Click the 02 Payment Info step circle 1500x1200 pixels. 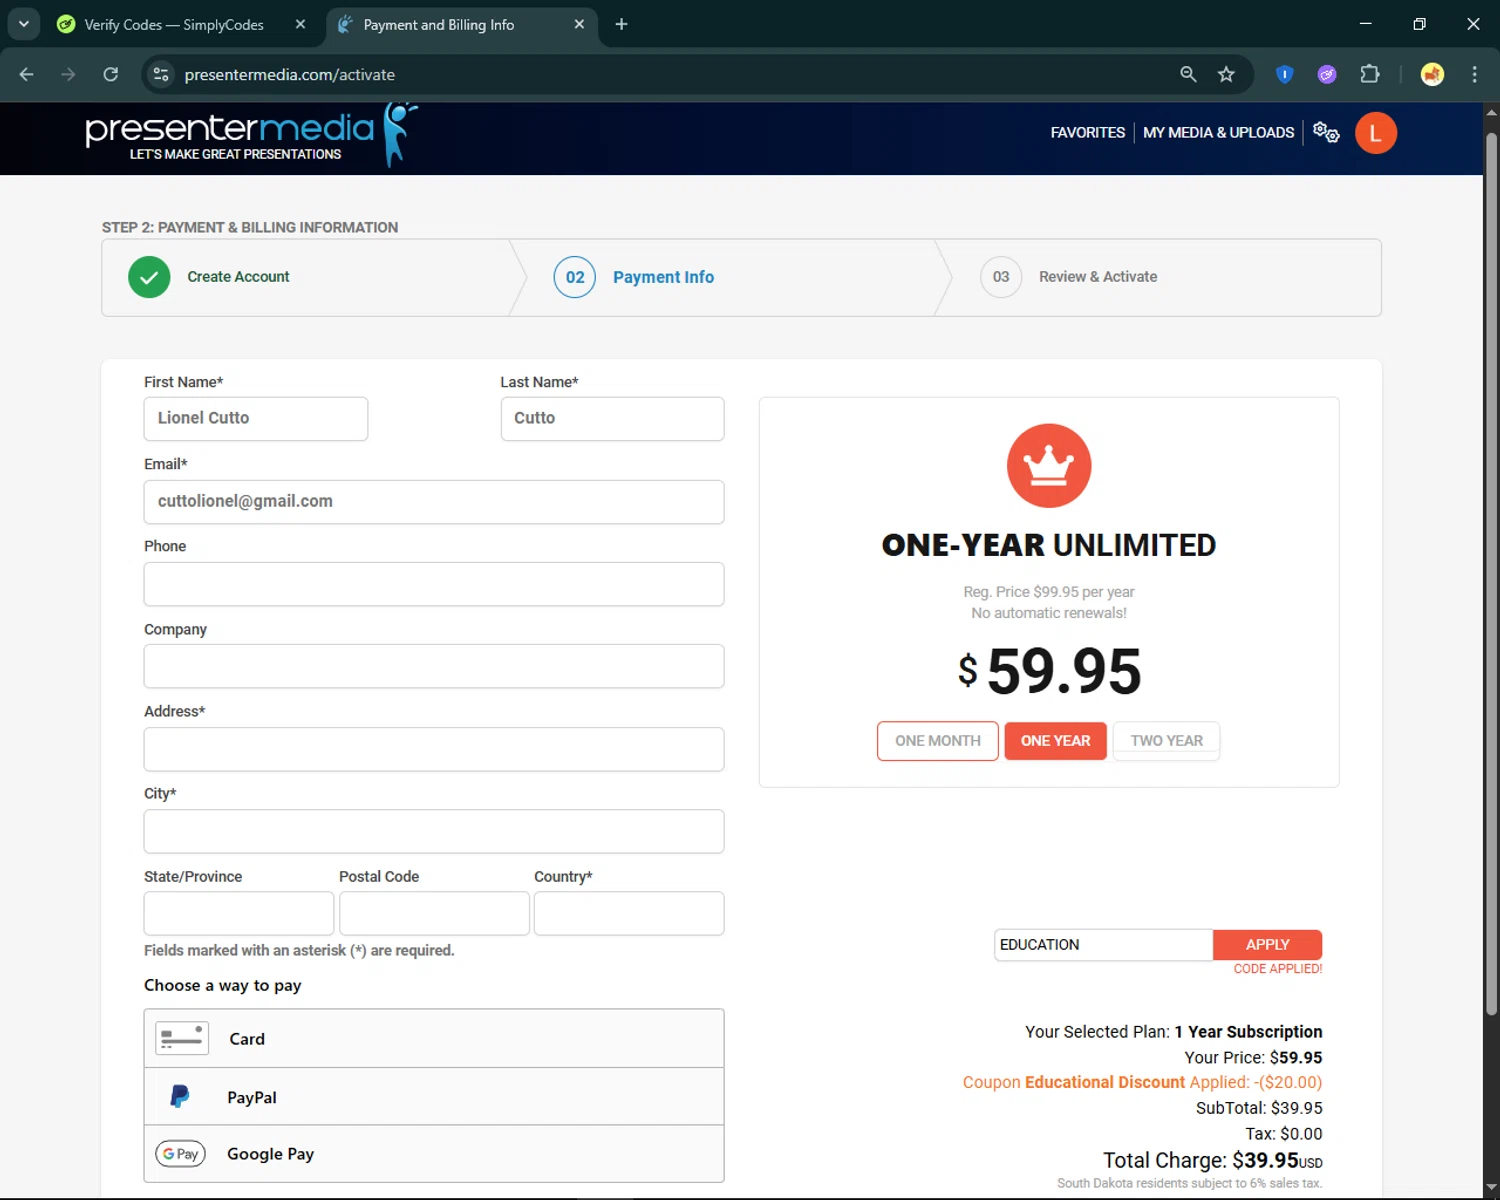pos(575,277)
